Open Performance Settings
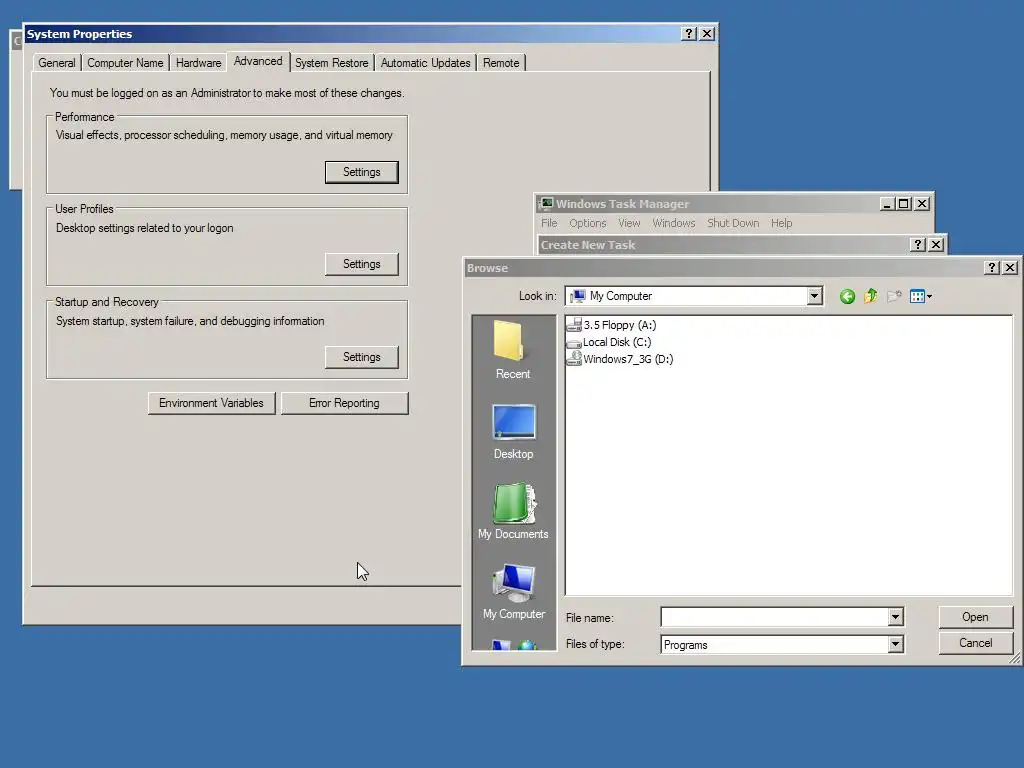 pyautogui.click(x=362, y=172)
